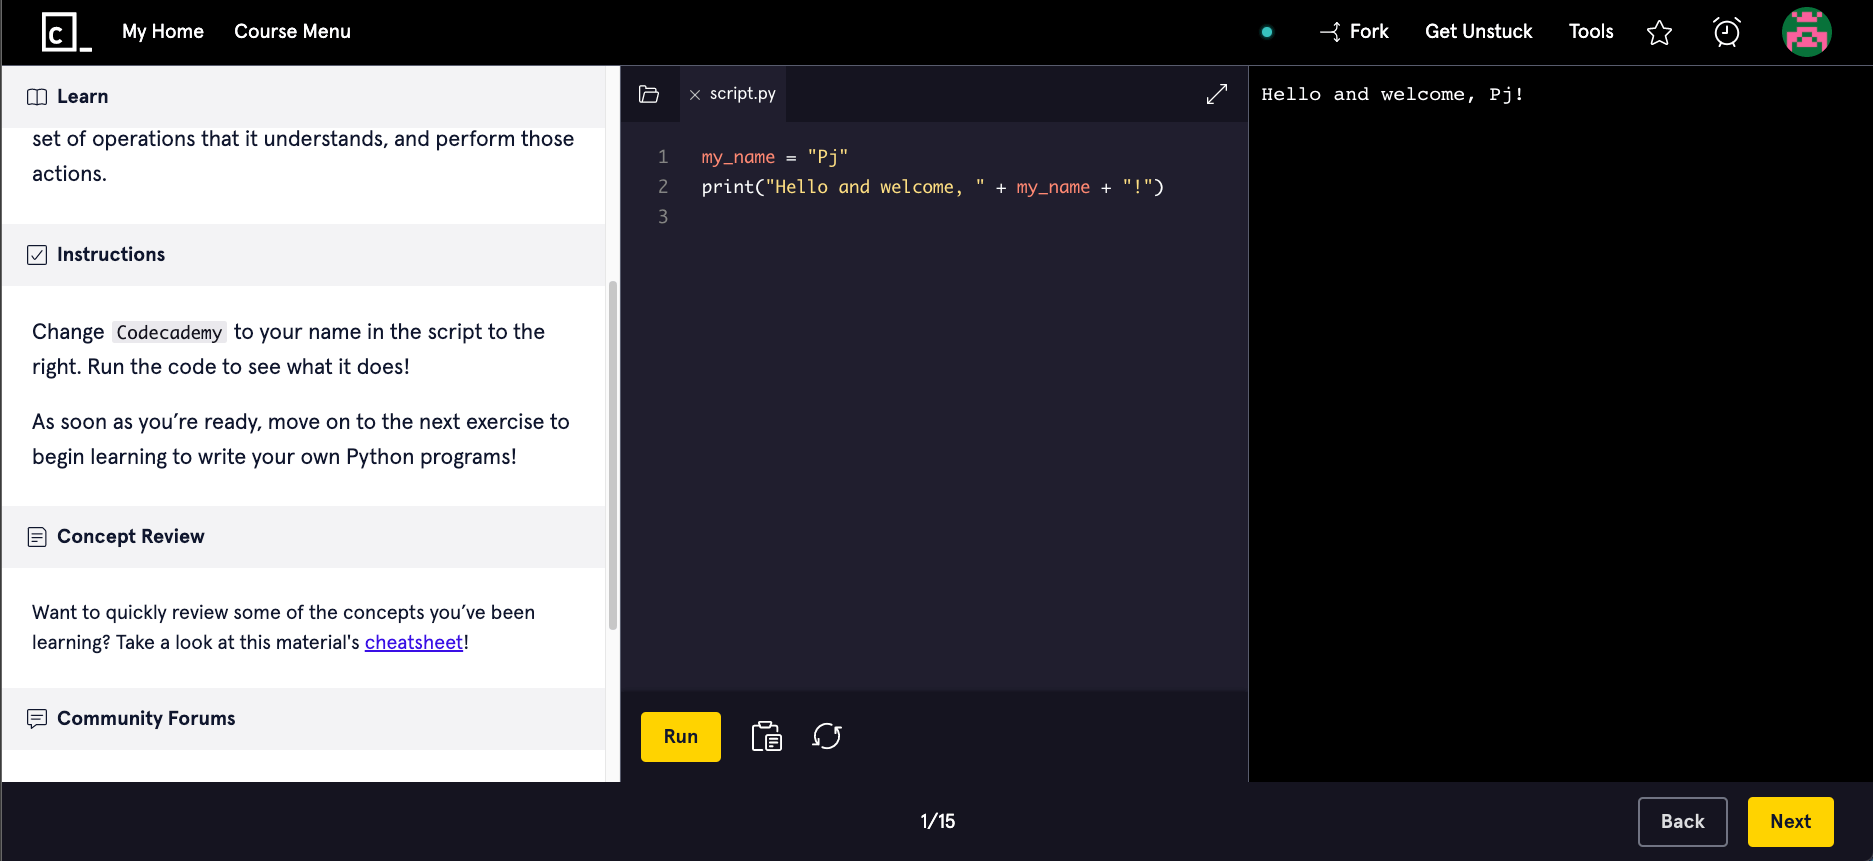The height and width of the screenshot is (861, 1873).
Task: Open the file explorer folder icon
Action: point(649,94)
